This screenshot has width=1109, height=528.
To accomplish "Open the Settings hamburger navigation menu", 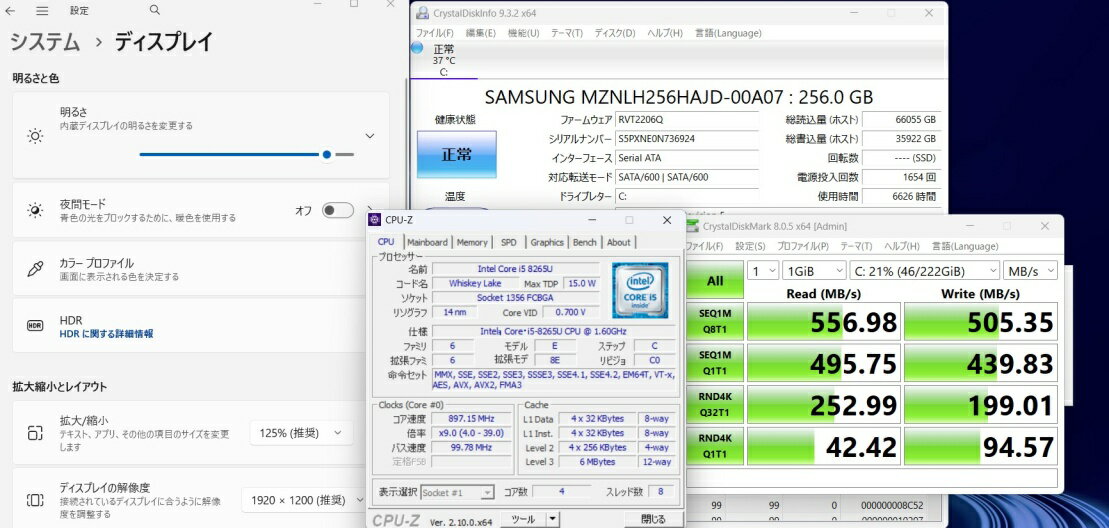I will tap(42, 10).
